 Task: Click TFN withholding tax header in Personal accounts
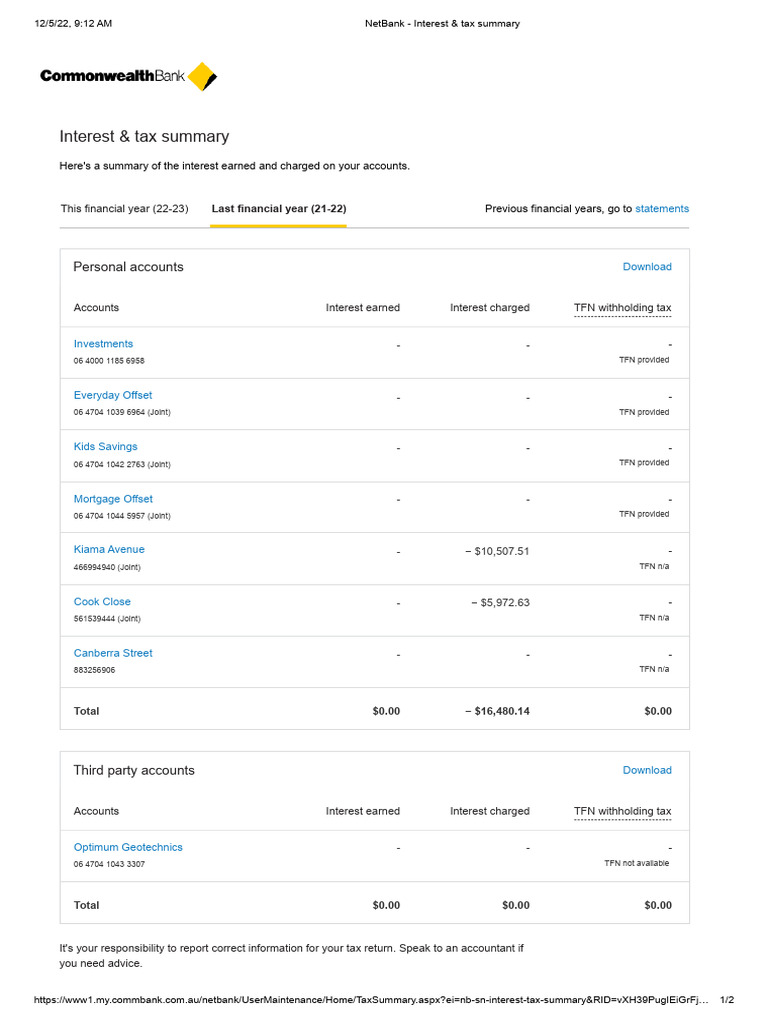[622, 308]
